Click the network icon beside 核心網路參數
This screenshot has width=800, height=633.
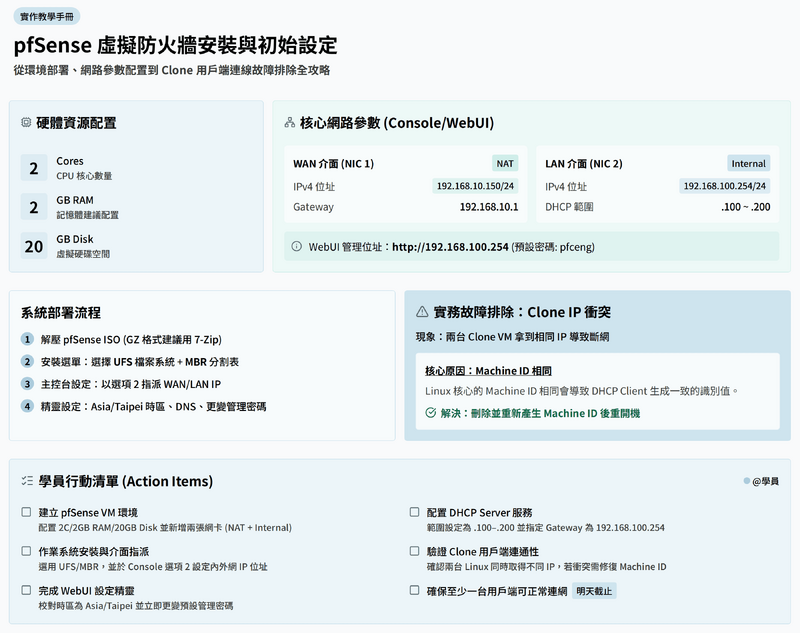pyautogui.click(x=290, y=123)
